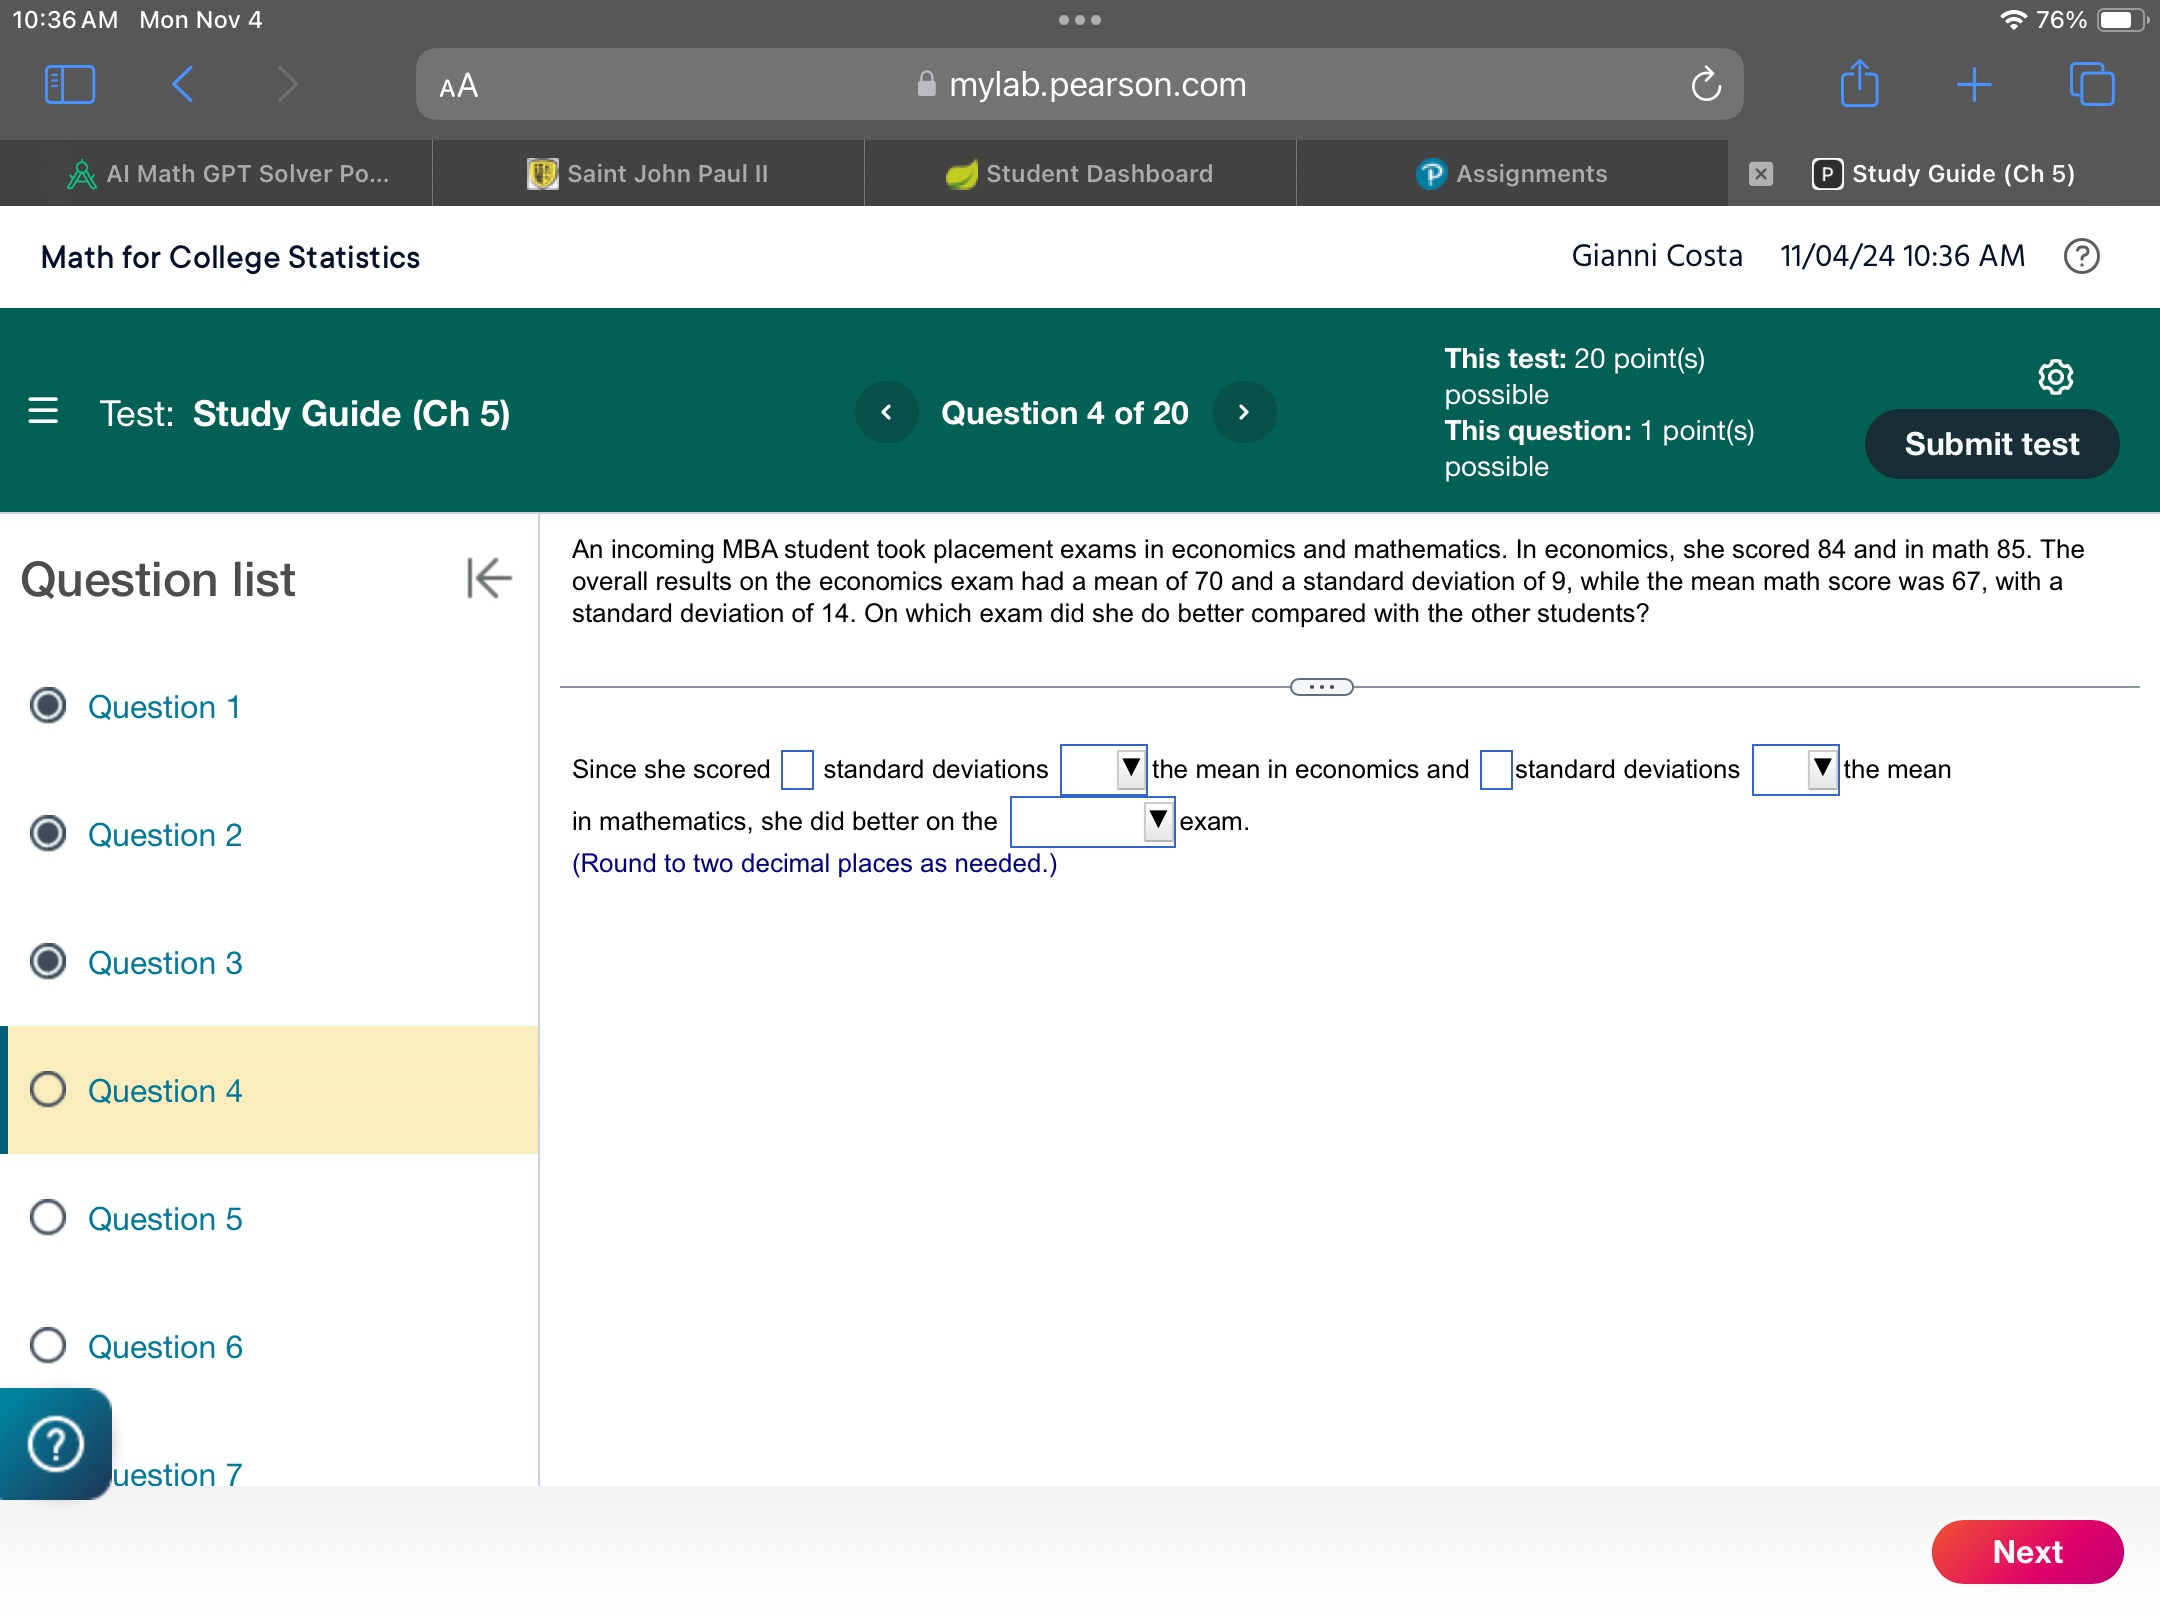Click Next button to advance question
The image size is (2160, 1620).
click(2026, 1552)
